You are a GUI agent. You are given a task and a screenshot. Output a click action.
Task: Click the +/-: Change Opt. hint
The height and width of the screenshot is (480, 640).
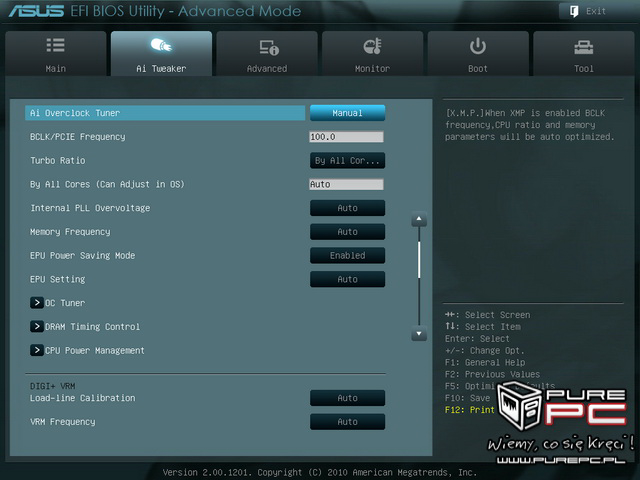pyautogui.click(x=484, y=350)
